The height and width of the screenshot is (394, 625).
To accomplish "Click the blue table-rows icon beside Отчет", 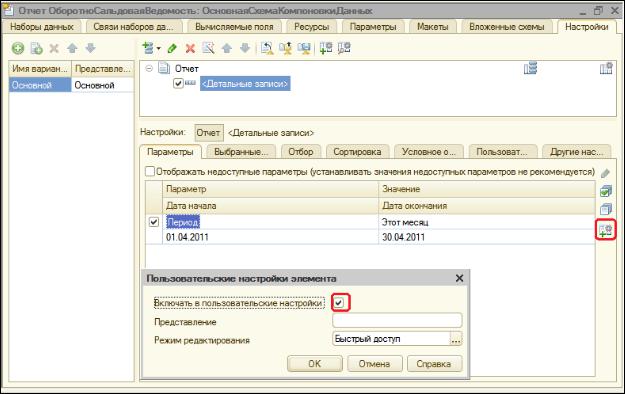I will pos(531,68).
